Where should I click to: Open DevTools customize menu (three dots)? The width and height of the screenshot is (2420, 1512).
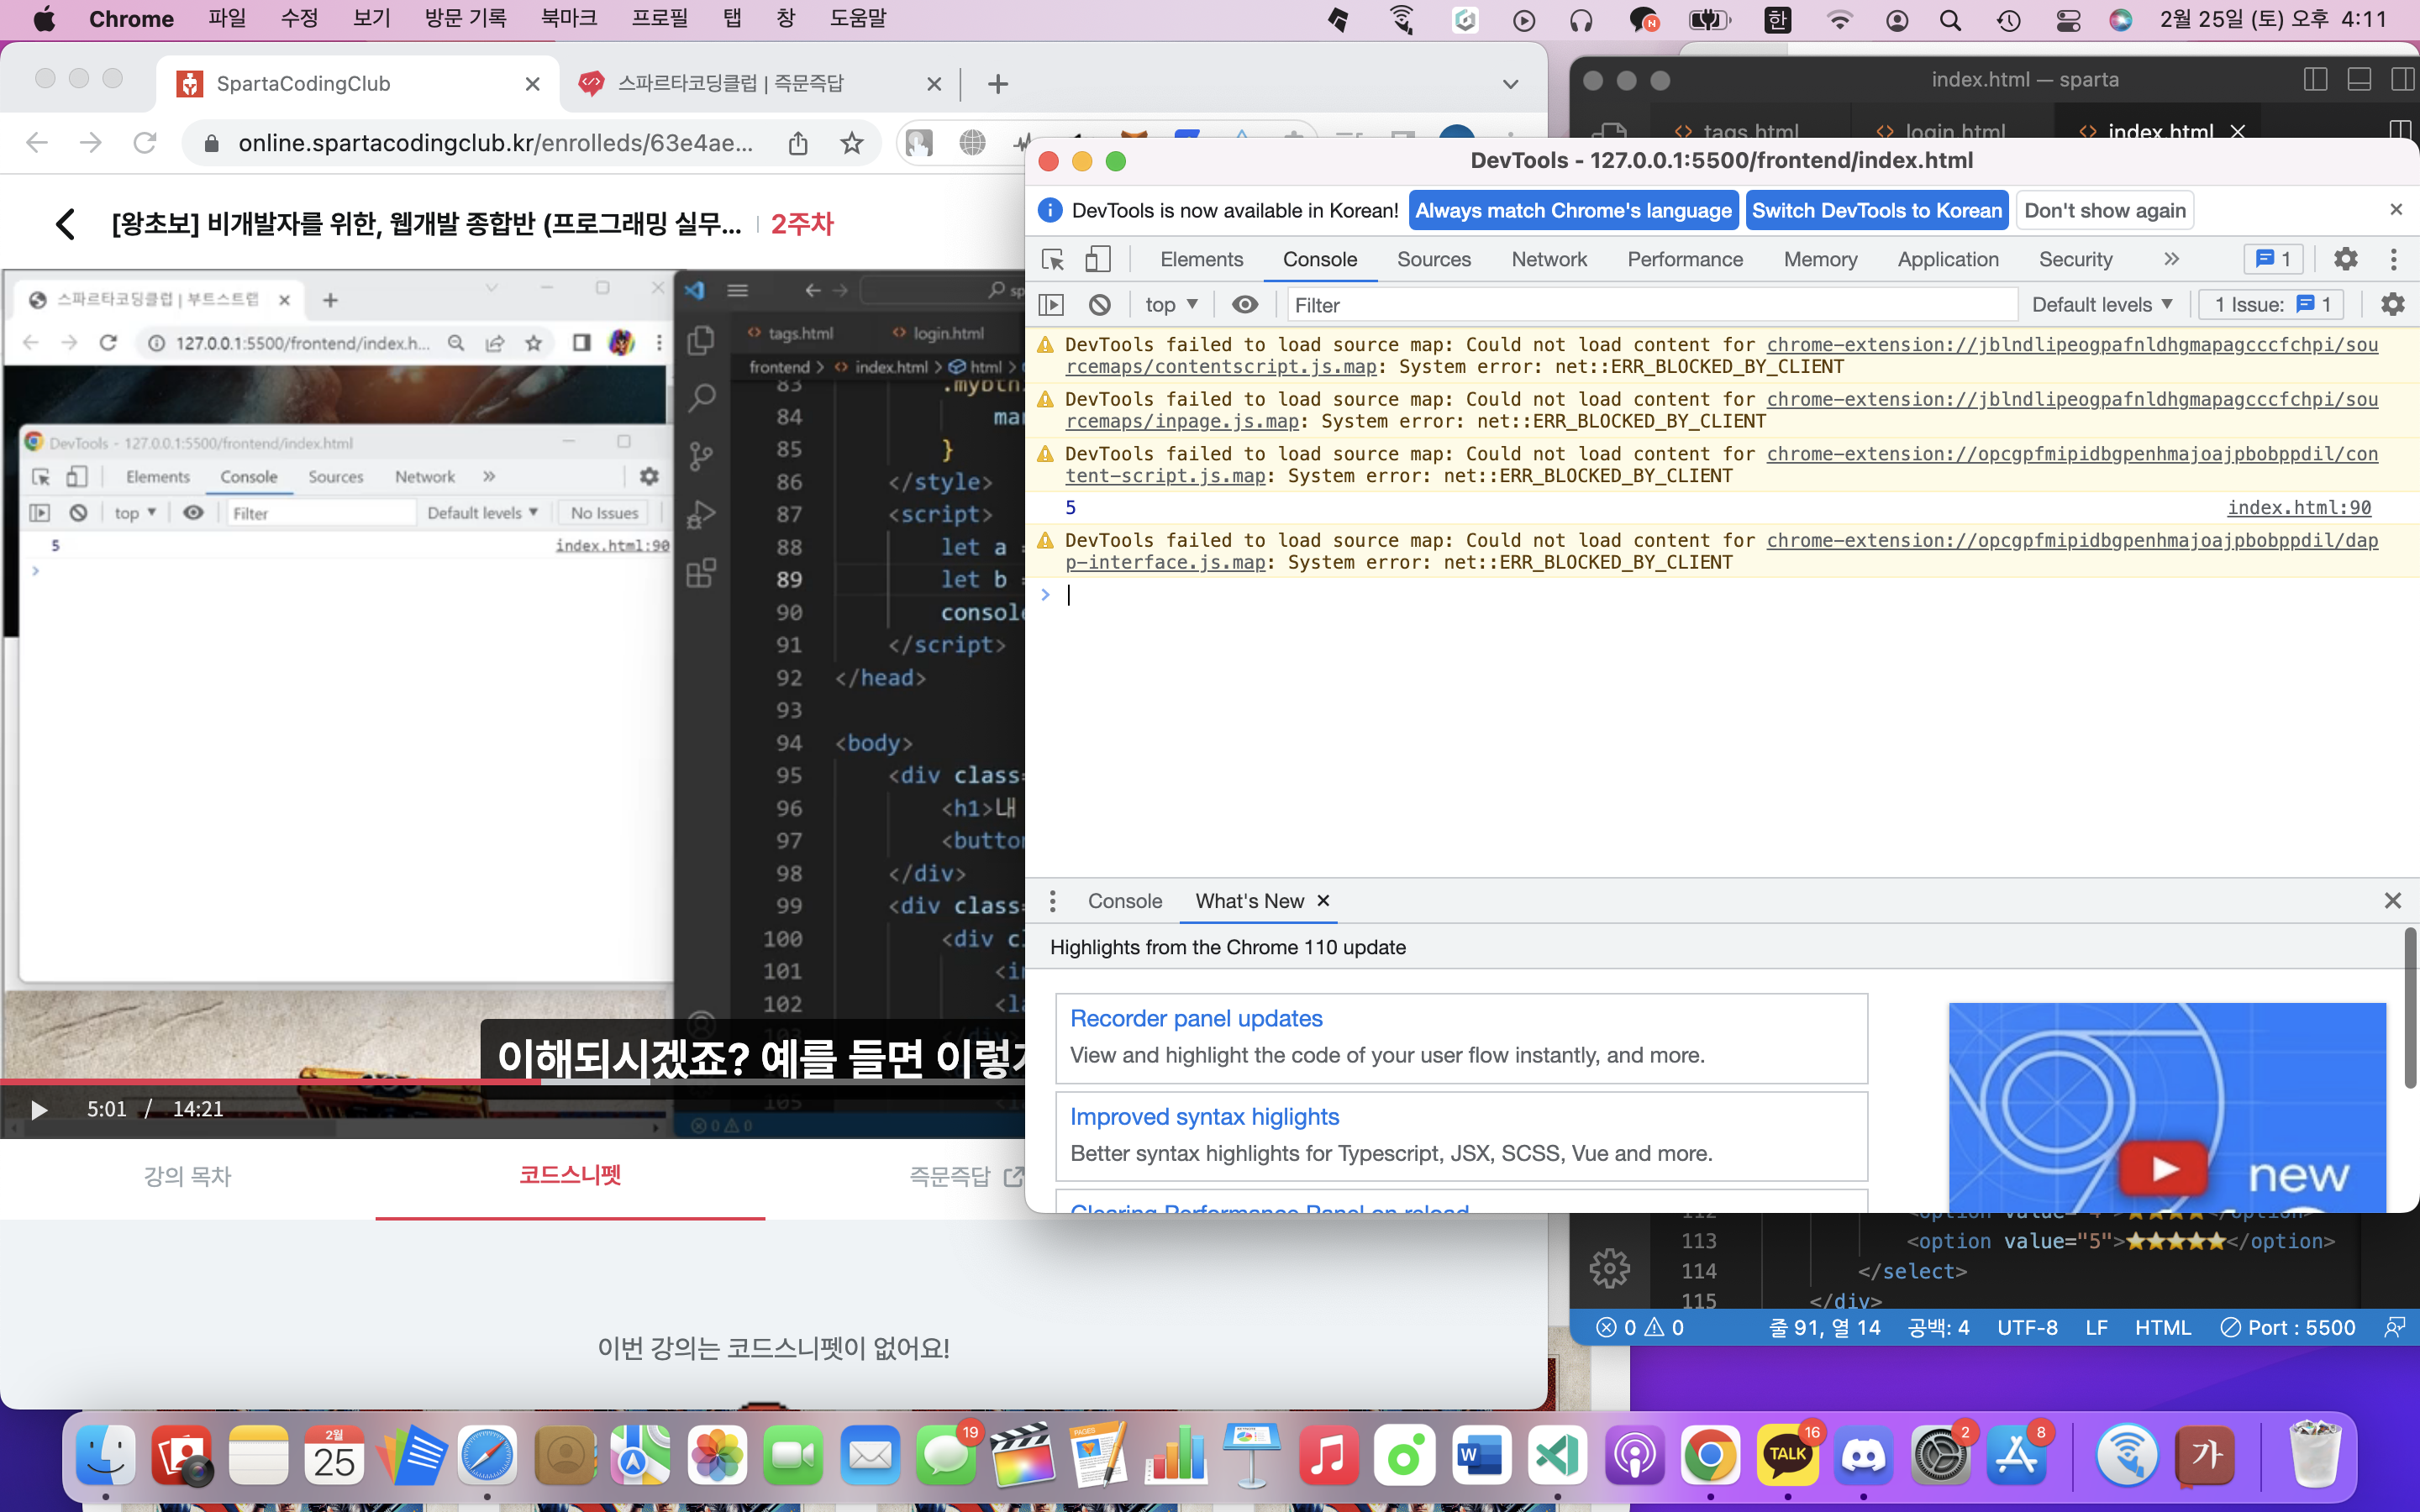pyautogui.click(x=2393, y=260)
